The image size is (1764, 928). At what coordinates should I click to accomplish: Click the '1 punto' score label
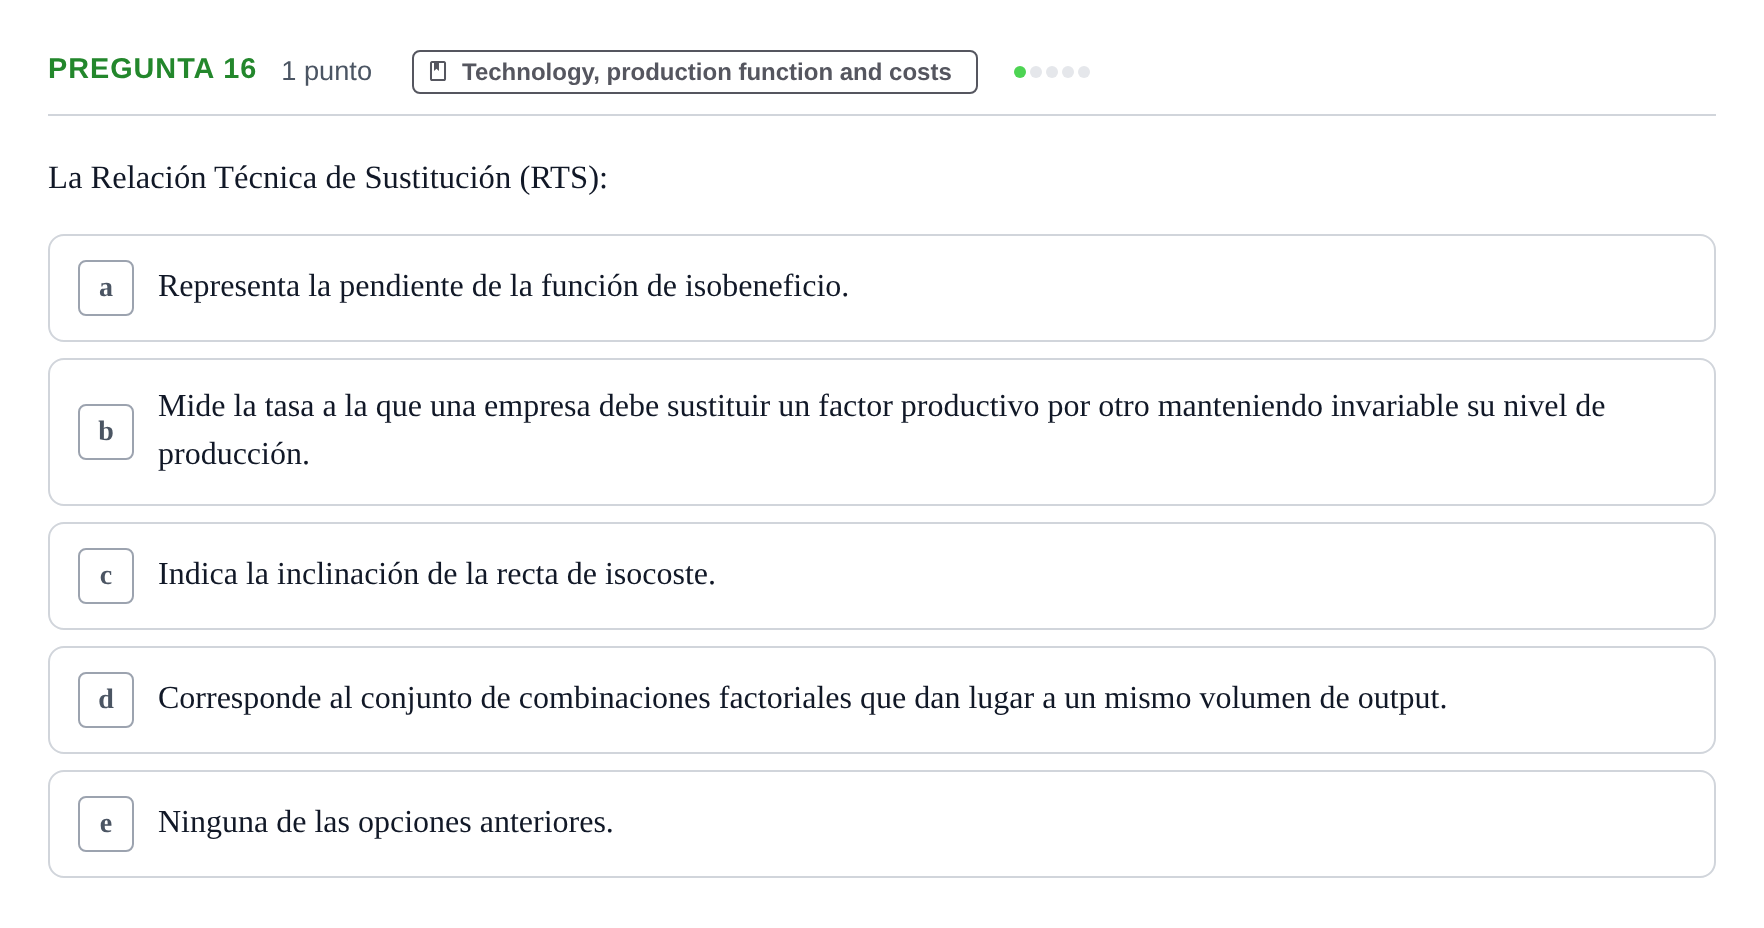327,71
